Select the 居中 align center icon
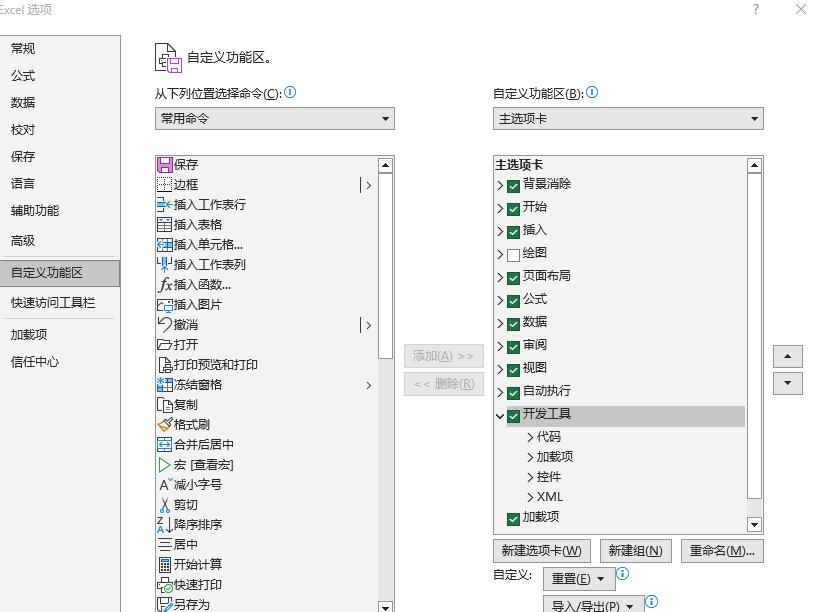Viewport: 813px width, 612px height. 164,545
